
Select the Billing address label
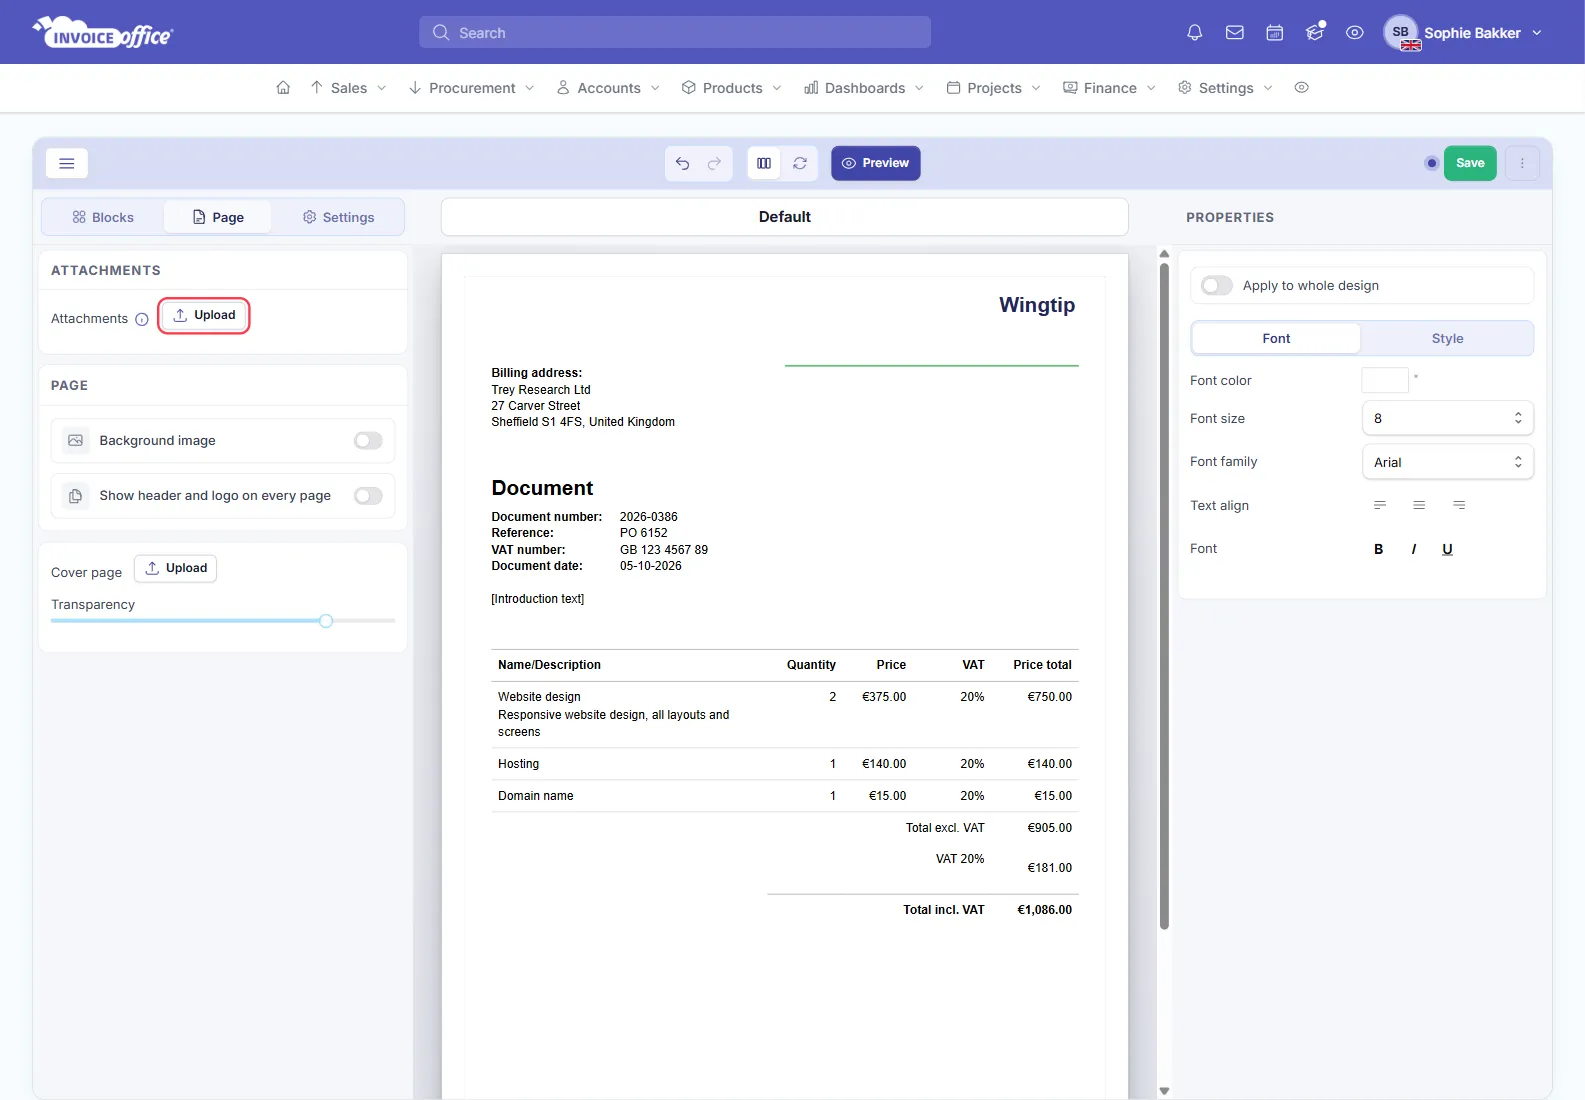pos(537,373)
